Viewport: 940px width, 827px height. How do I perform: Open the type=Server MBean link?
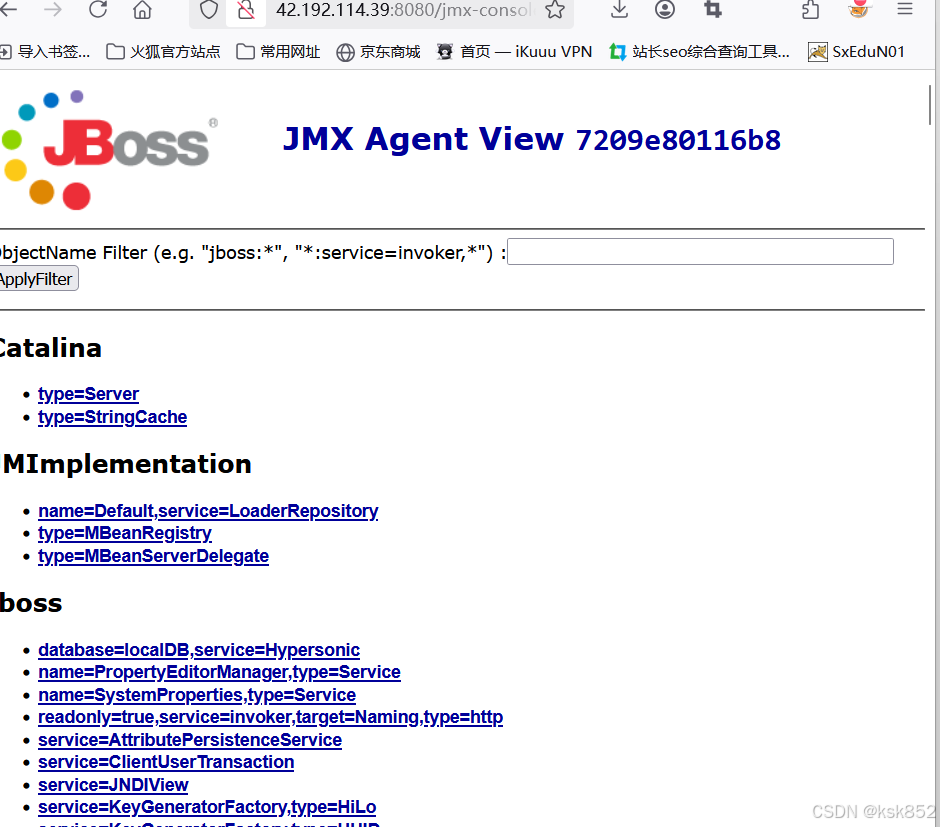click(88, 394)
